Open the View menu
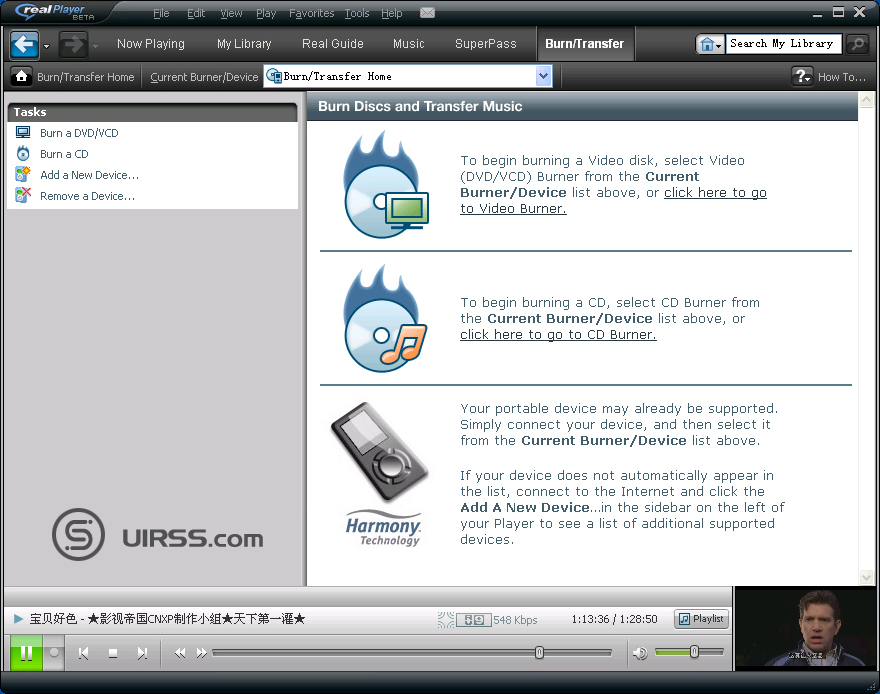The image size is (880, 694). [x=231, y=13]
